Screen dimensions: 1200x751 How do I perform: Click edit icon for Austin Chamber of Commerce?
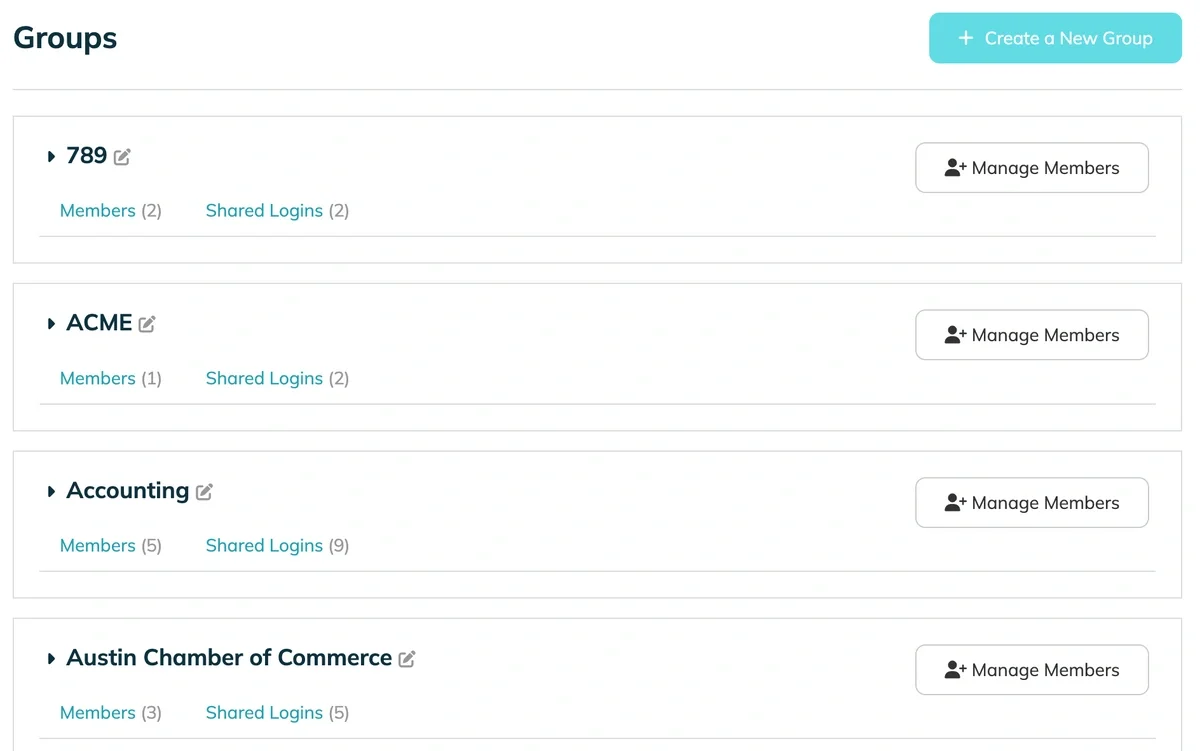point(407,659)
